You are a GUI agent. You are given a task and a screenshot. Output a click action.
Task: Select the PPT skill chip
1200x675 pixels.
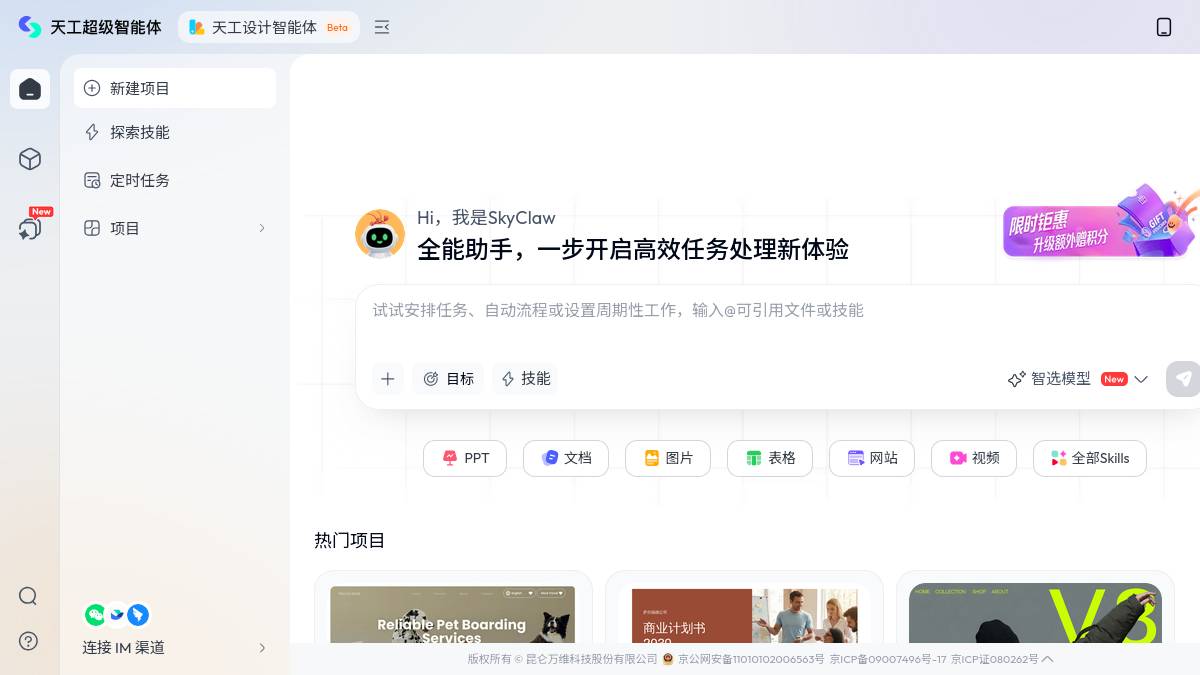click(x=465, y=458)
